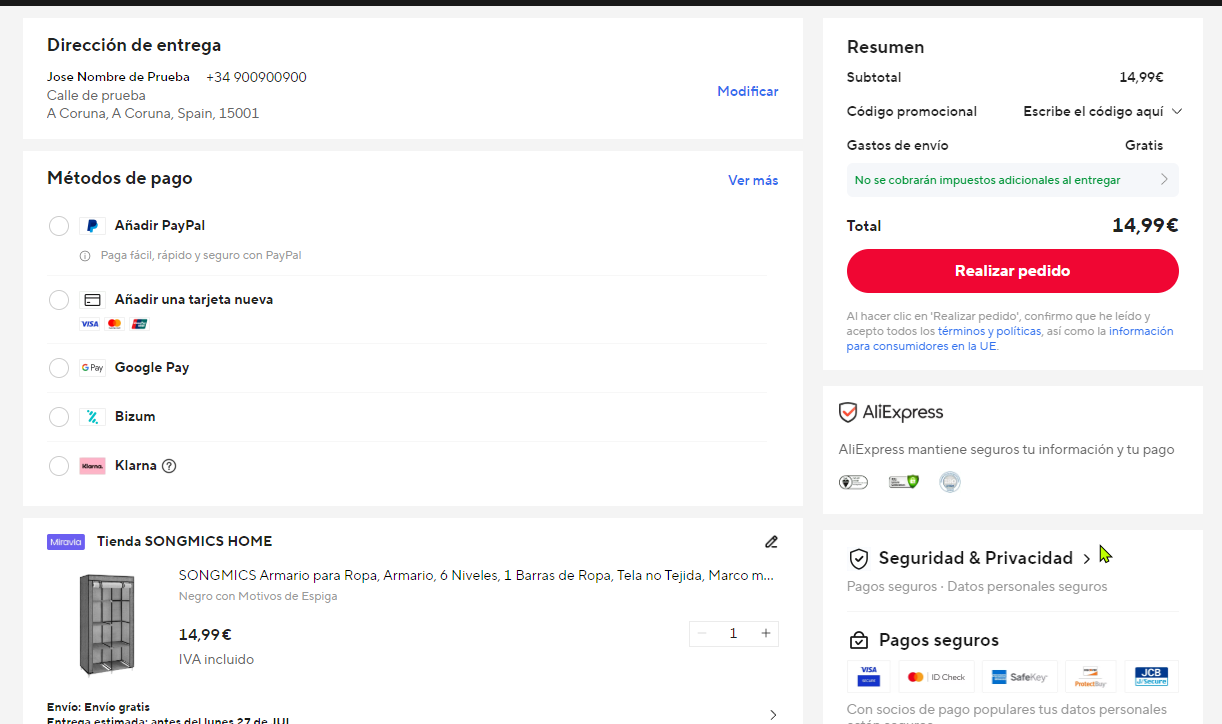The height and width of the screenshot is (724, 1222).
Task: Select Klarna payment radio button
Action: tap(59, 466)
